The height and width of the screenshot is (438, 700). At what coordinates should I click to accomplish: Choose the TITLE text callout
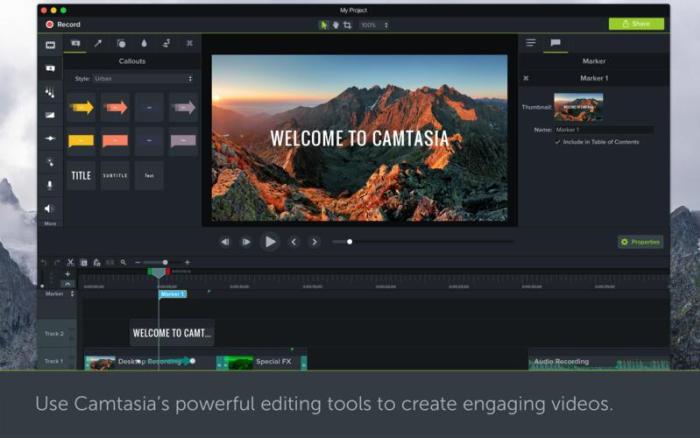pyautogui.click(x=81, y=175)
